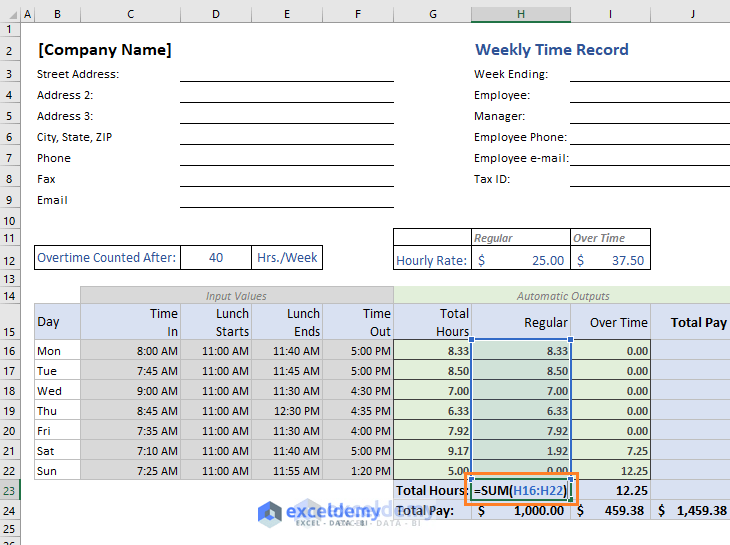Viewport: 730px width, 545px height.
Task: Click the Manager input line
Action: (x=650, y=116)
